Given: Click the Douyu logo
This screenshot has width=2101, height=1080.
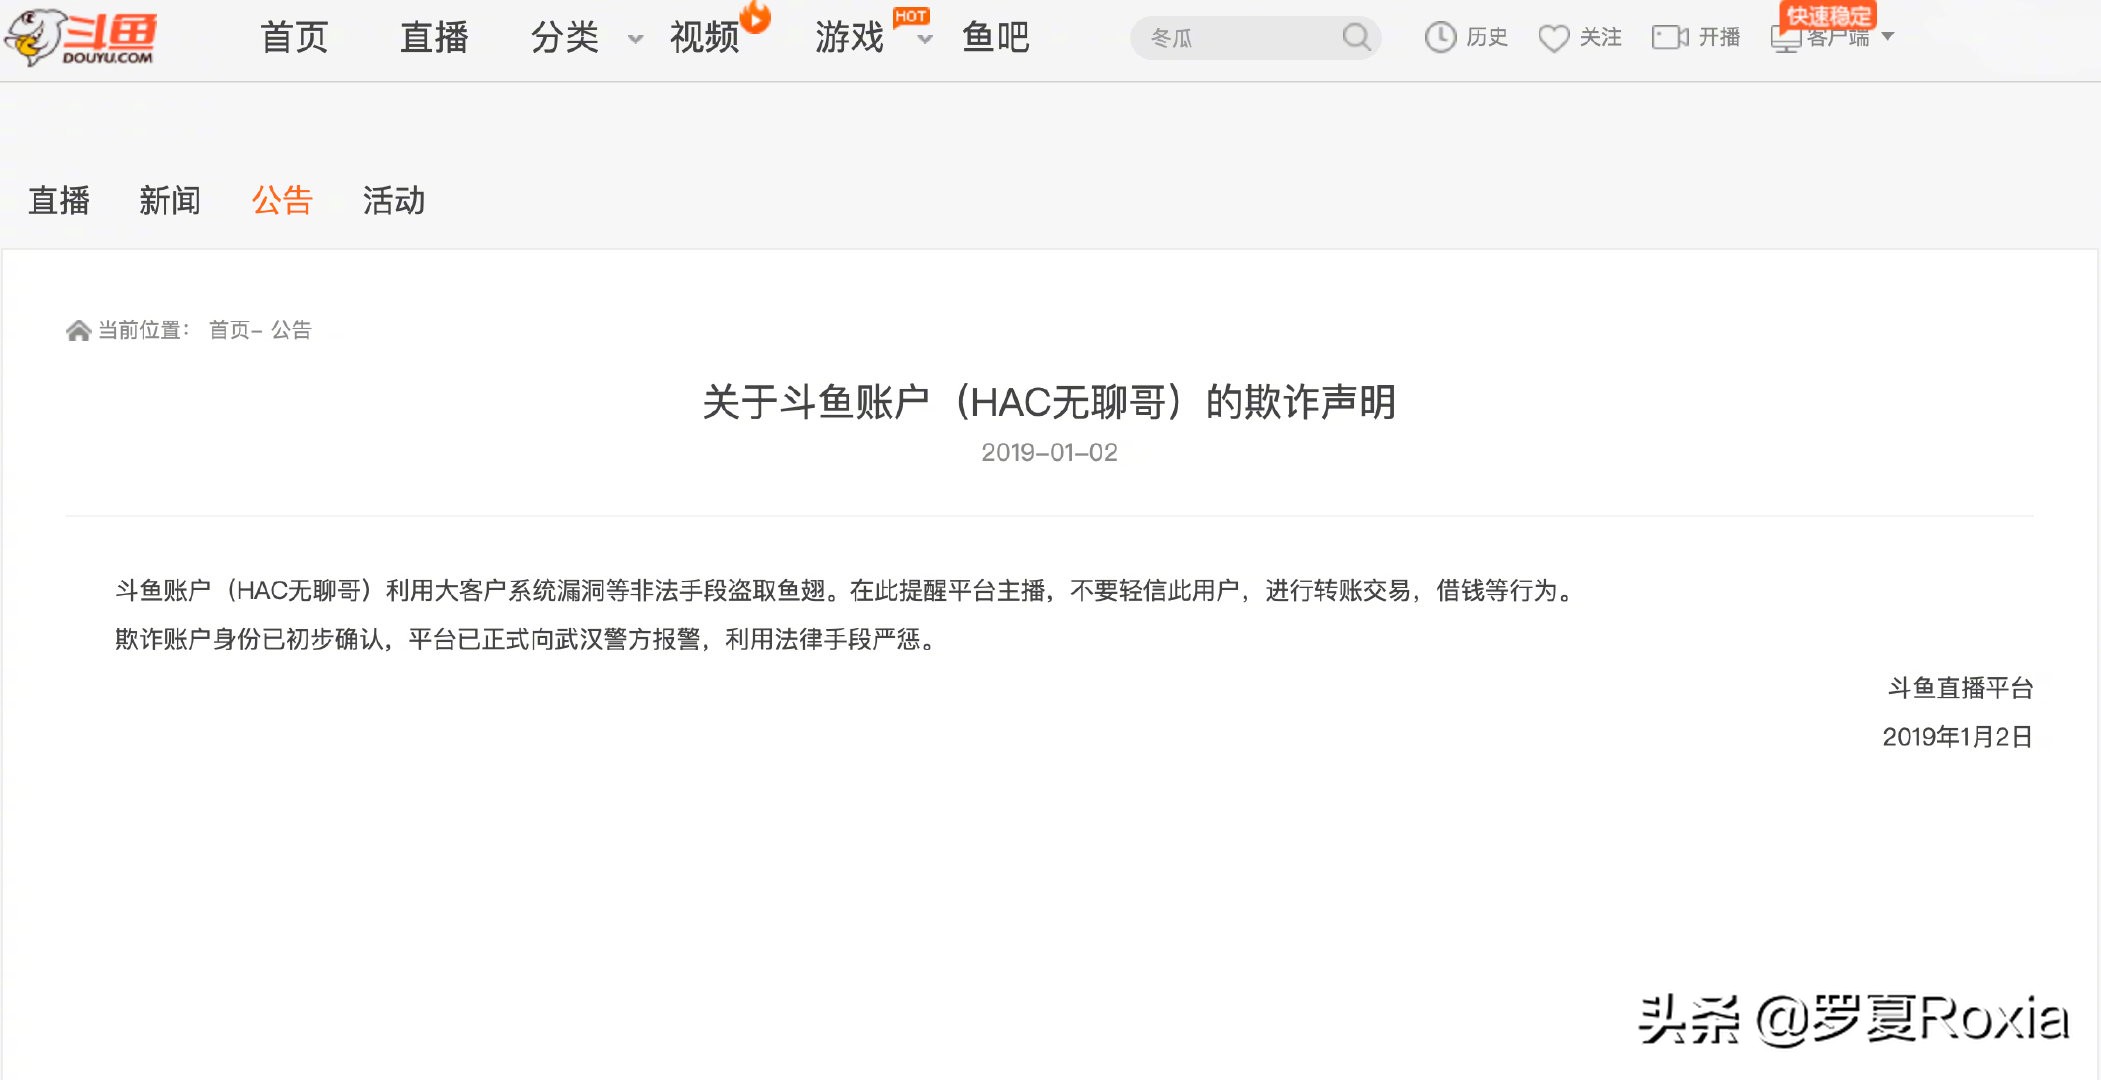Looking at the screenshot, I should coord(80,37).
